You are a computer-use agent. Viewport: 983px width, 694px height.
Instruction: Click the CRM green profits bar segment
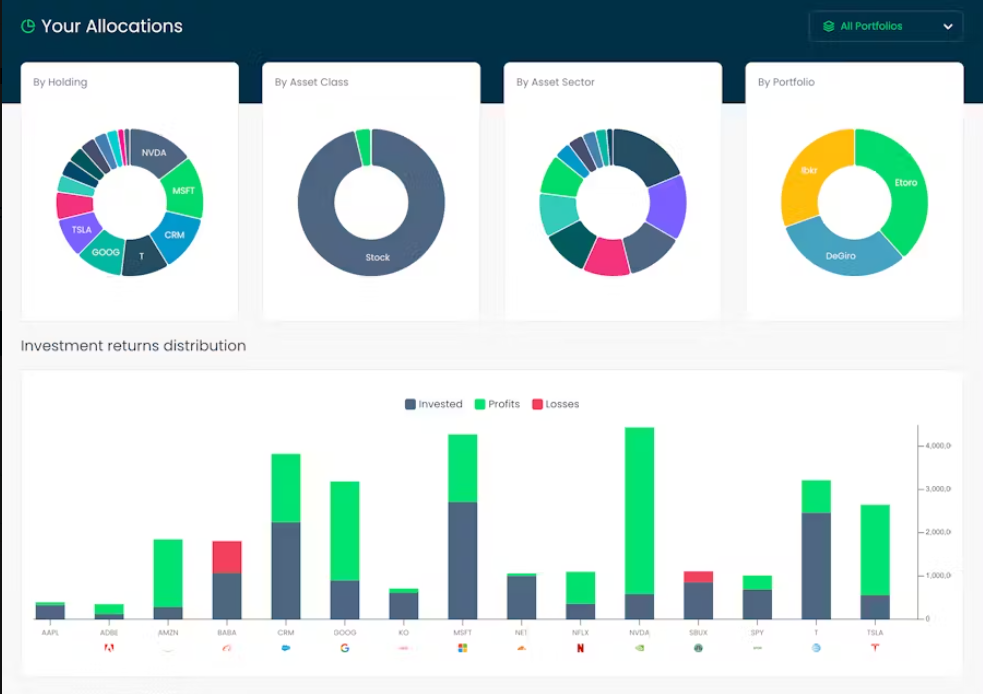[286, 488]
